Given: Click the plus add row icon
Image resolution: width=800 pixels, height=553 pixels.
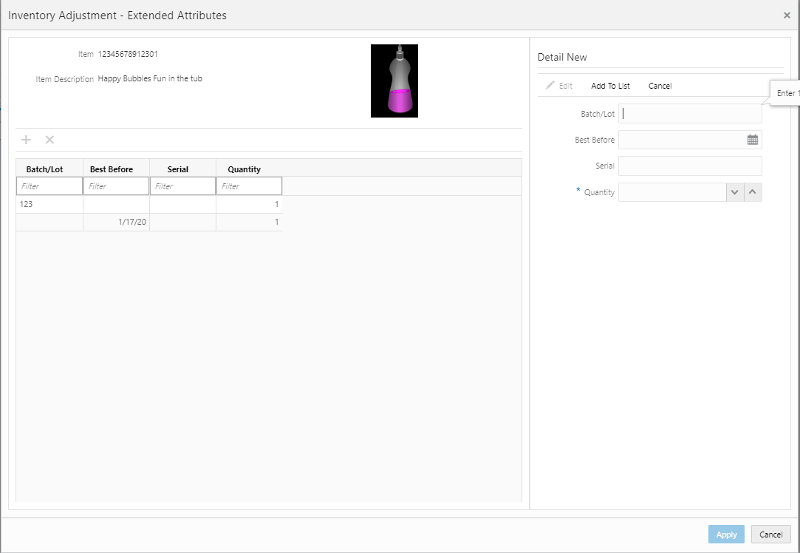Looking at the screenshot, I should (x=26, y=140).
